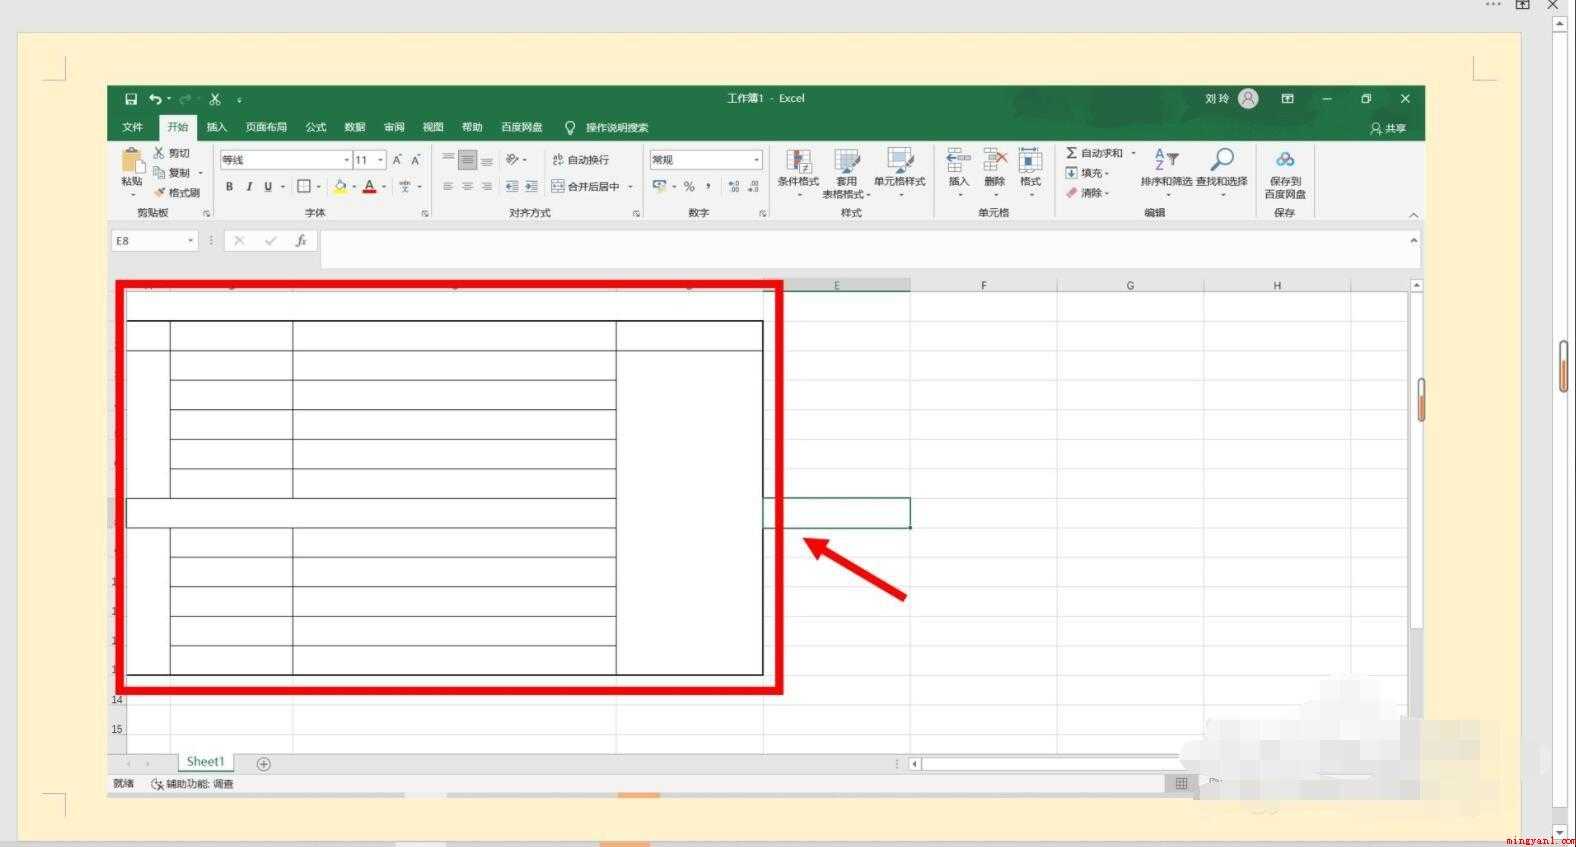The image size is (1576, 847).
Task: Open the File (文件) tab
Action: [x=132, y=127]
